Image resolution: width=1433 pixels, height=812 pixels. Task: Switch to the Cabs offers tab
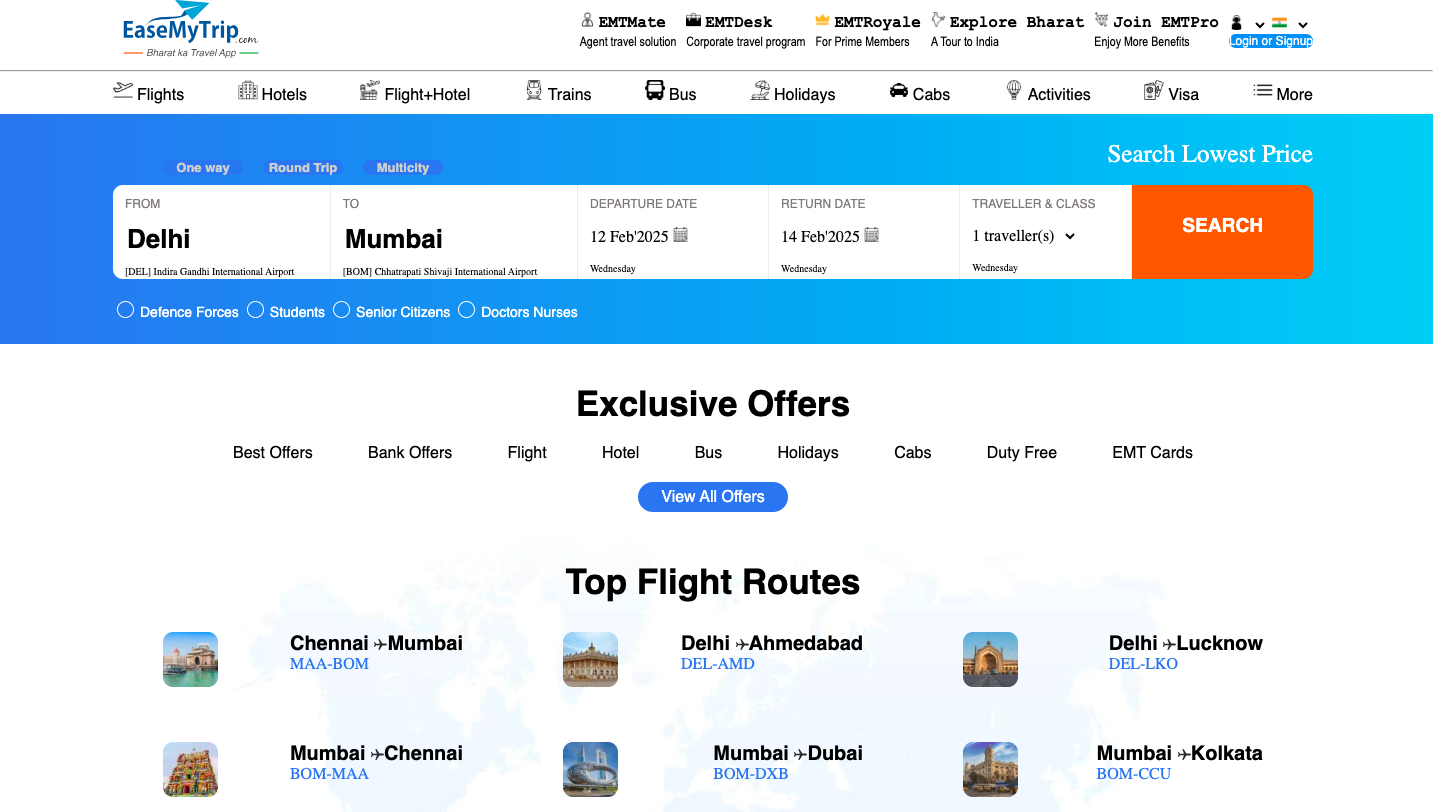coord(913,452)
